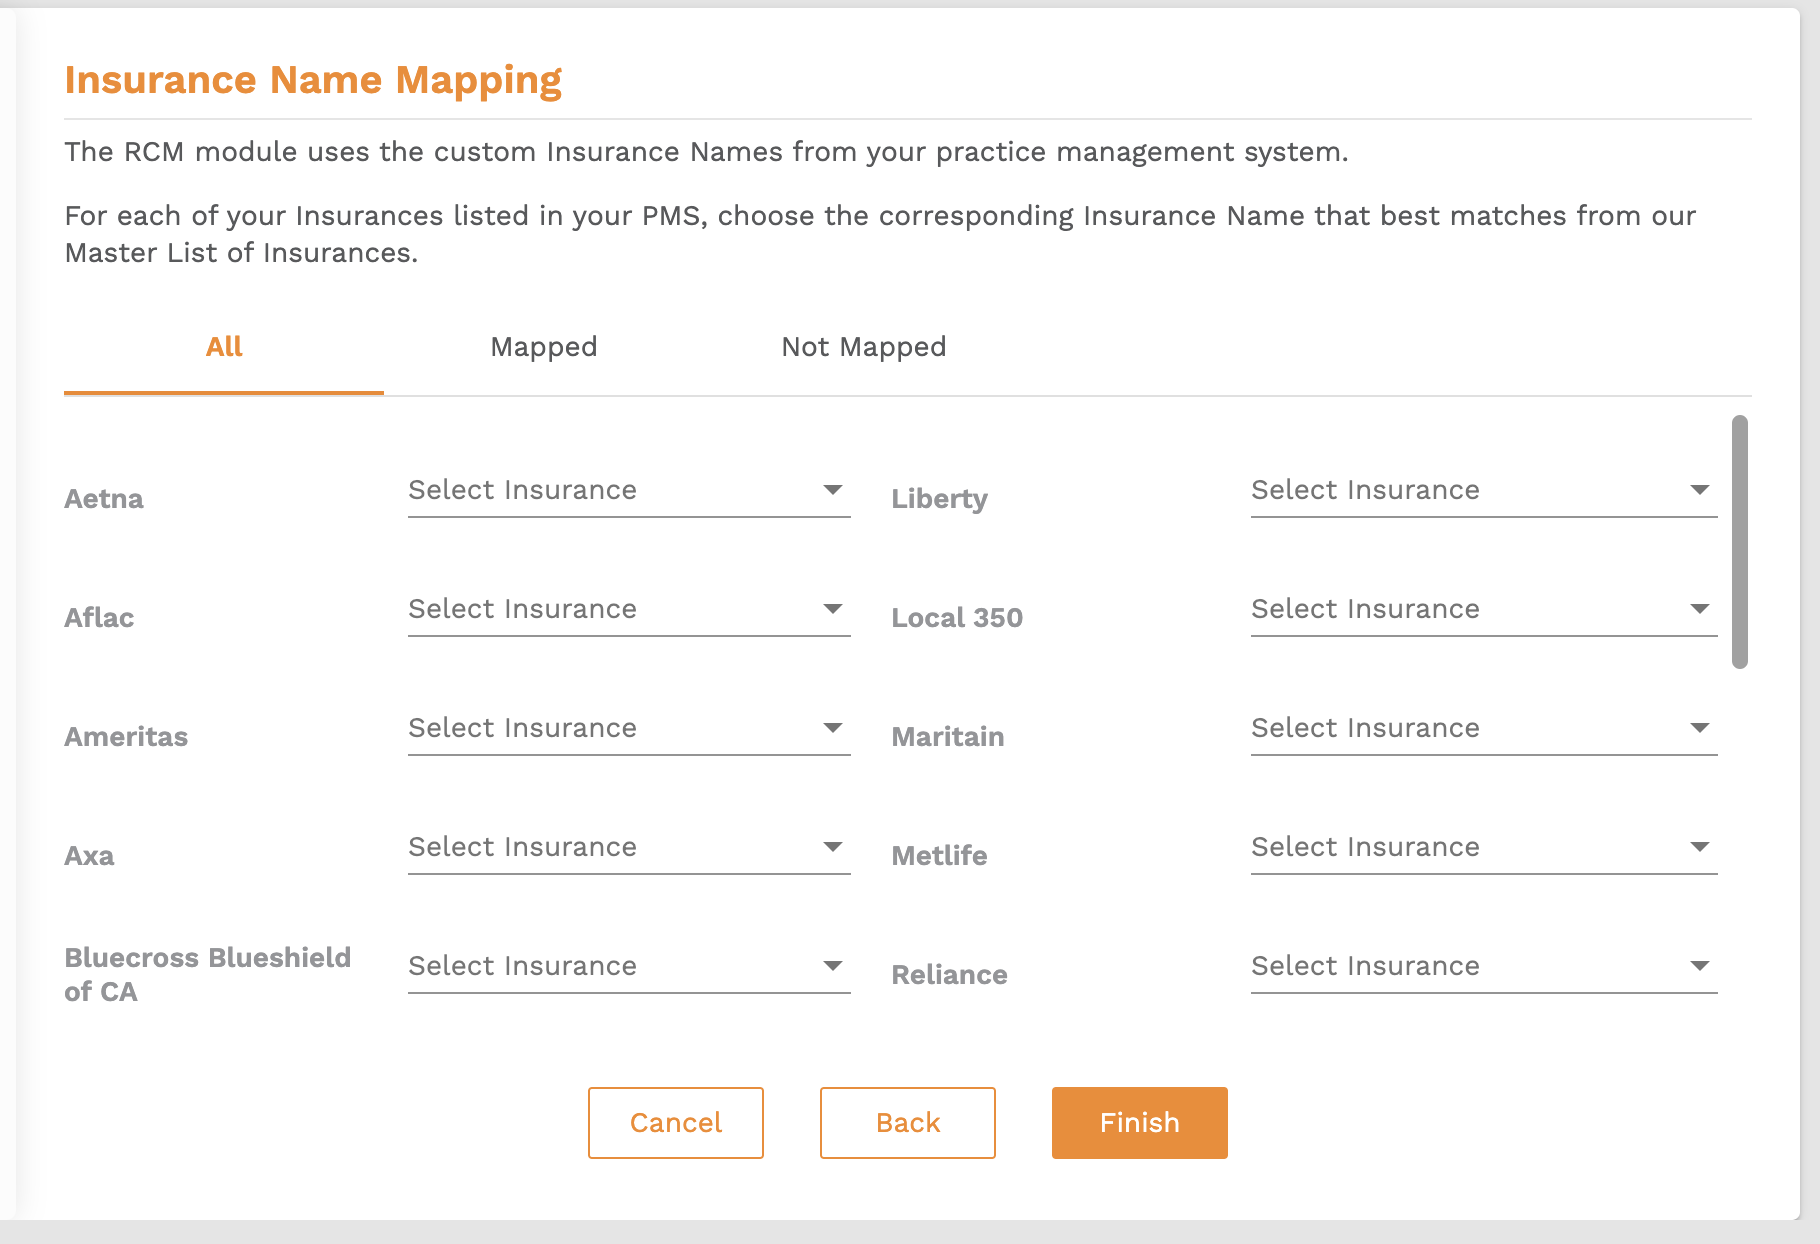Click the Maritain insurance label
This screenshot has width=1820, height=1244.
[x=948, y=737]
